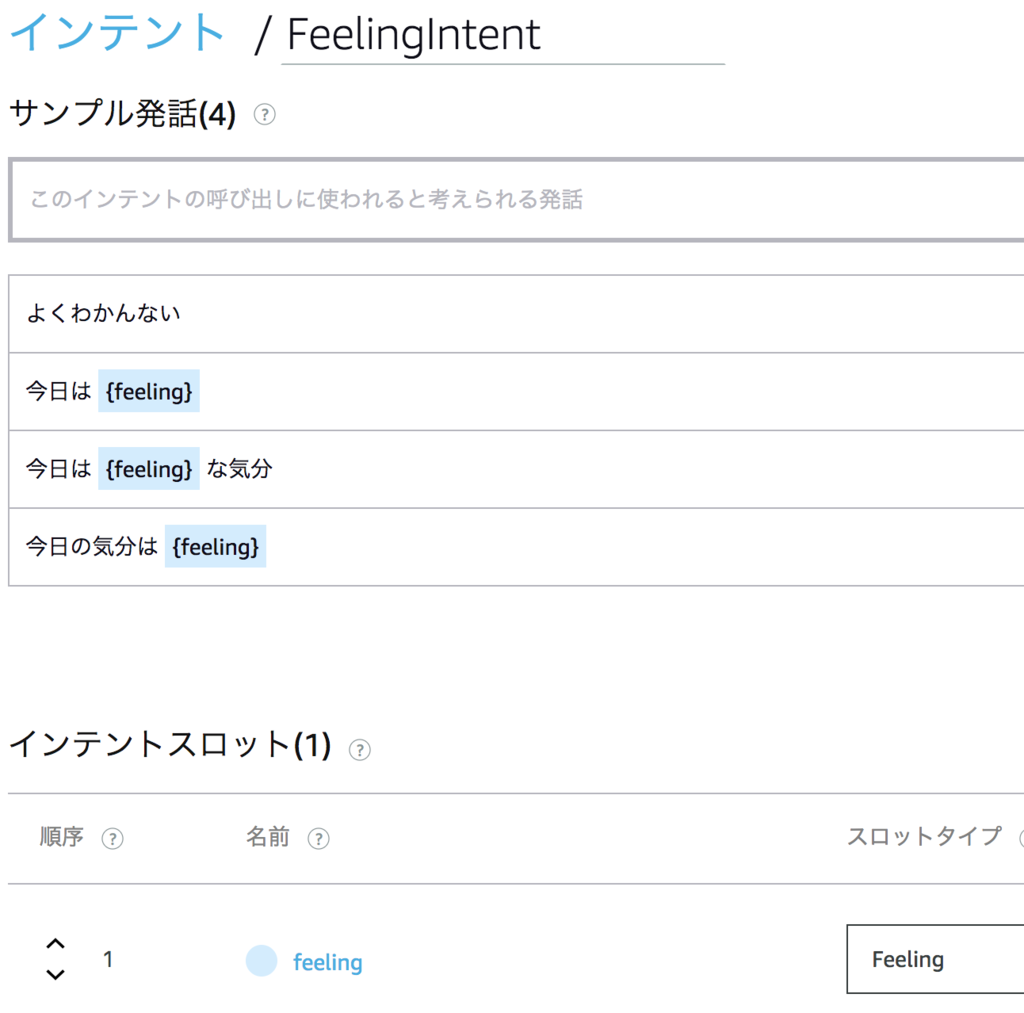Click {feeling} chip in 今日は {feeling} な気分

[x=148, y=469]
